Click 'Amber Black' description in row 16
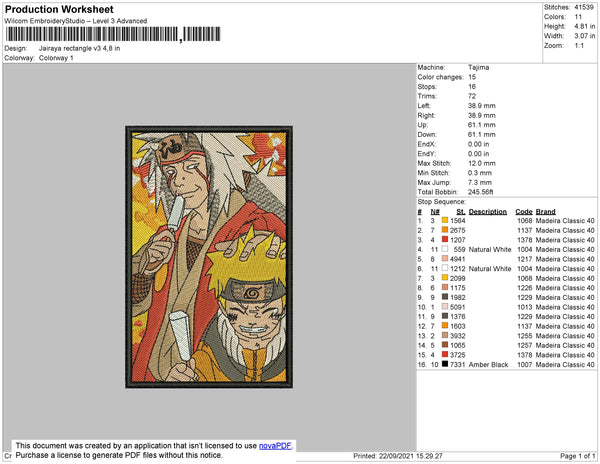Image resolution: width=600 pixels, height=464 pixels. coord(489,365)
